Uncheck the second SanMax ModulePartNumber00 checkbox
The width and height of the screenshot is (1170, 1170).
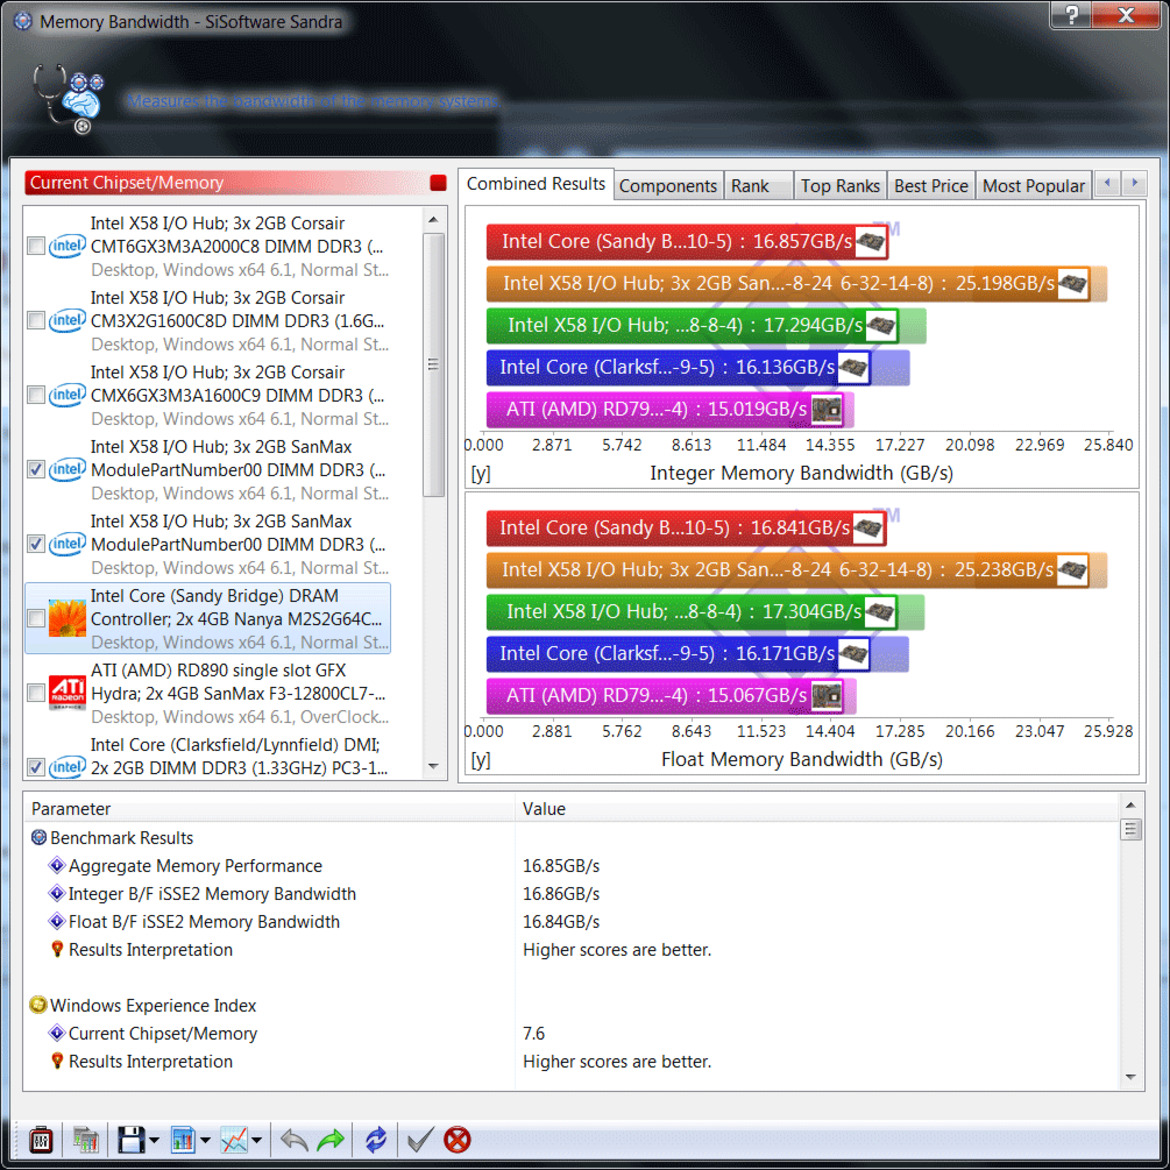[35, 544]
